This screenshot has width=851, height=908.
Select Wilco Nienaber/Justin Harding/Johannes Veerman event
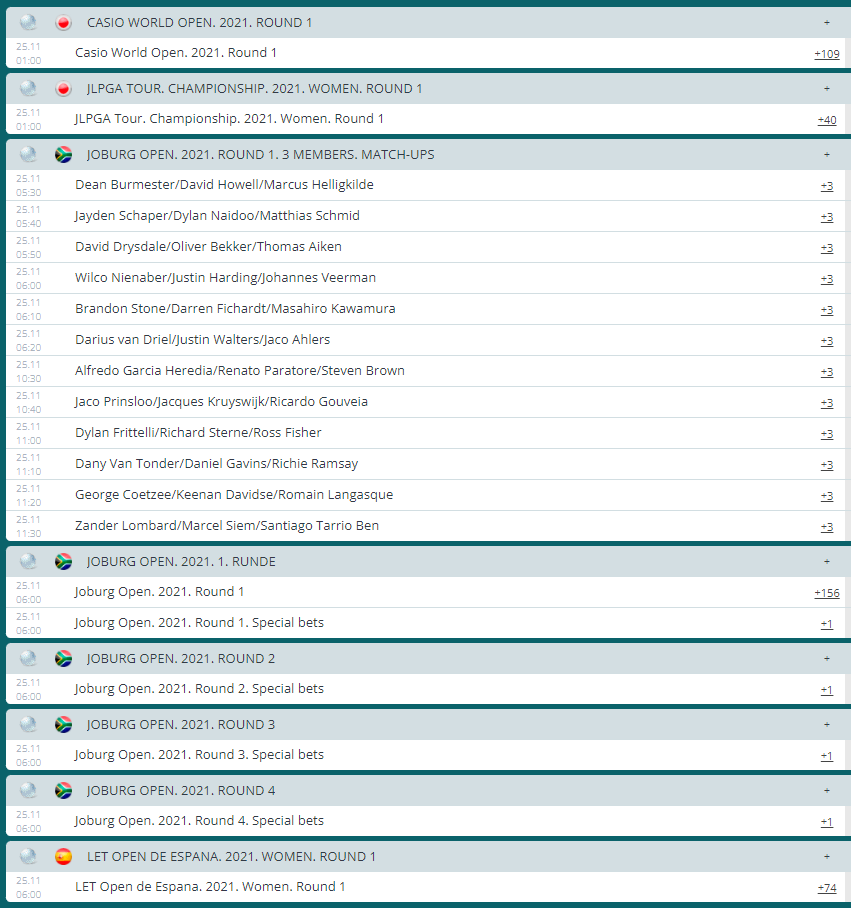226,278
